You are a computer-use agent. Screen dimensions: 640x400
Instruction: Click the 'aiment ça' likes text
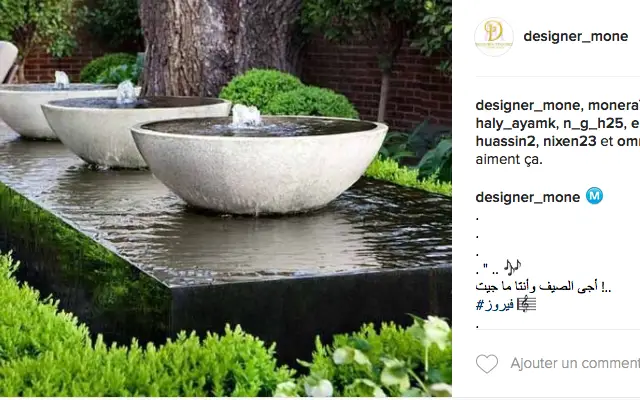tap(509, 159)
